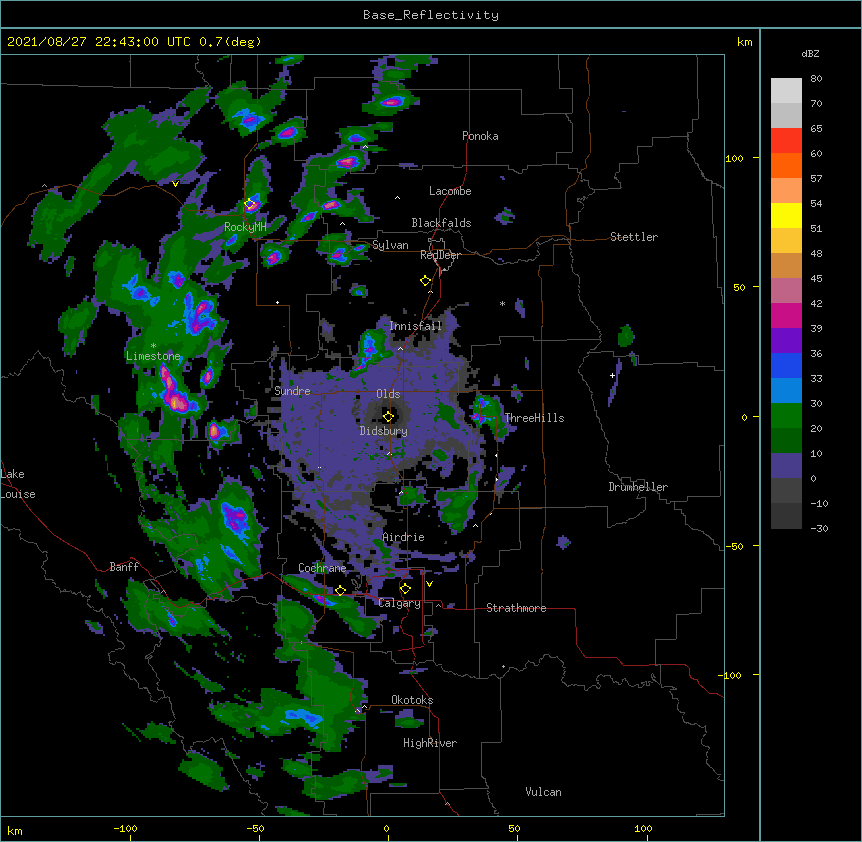Select the Cochrane map label
The height and width of the screenshot is (842, 862).
click(x=322, y=568)
